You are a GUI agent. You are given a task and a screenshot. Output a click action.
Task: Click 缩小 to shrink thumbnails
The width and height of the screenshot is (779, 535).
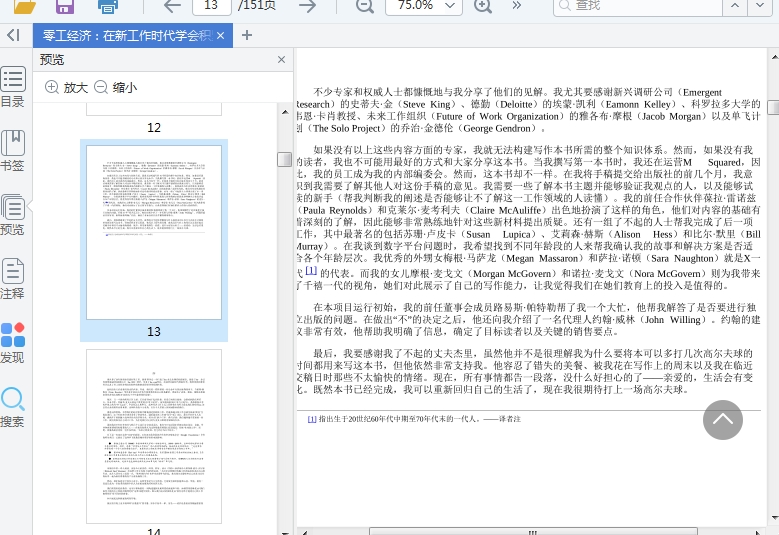[x=115, y=88]
